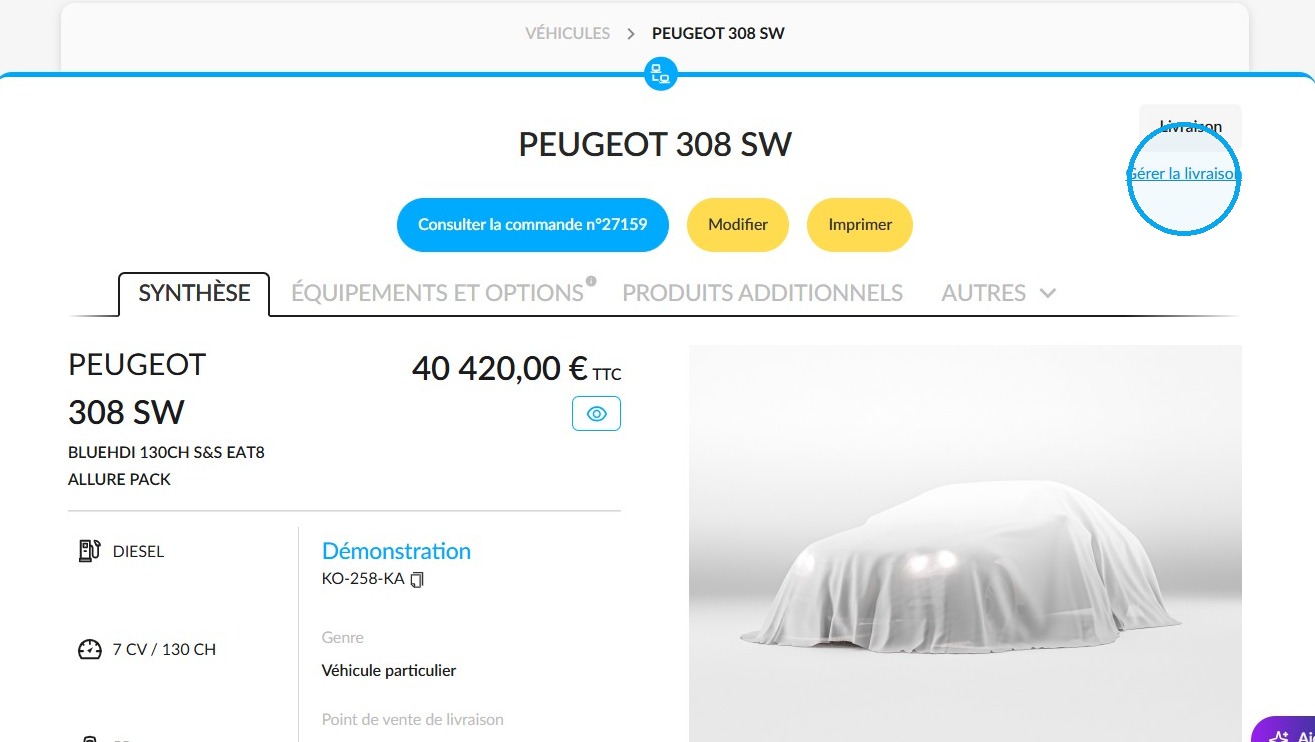Click Consulter la commande n°27159 button
1315x742 pixels.
[532, 224]
